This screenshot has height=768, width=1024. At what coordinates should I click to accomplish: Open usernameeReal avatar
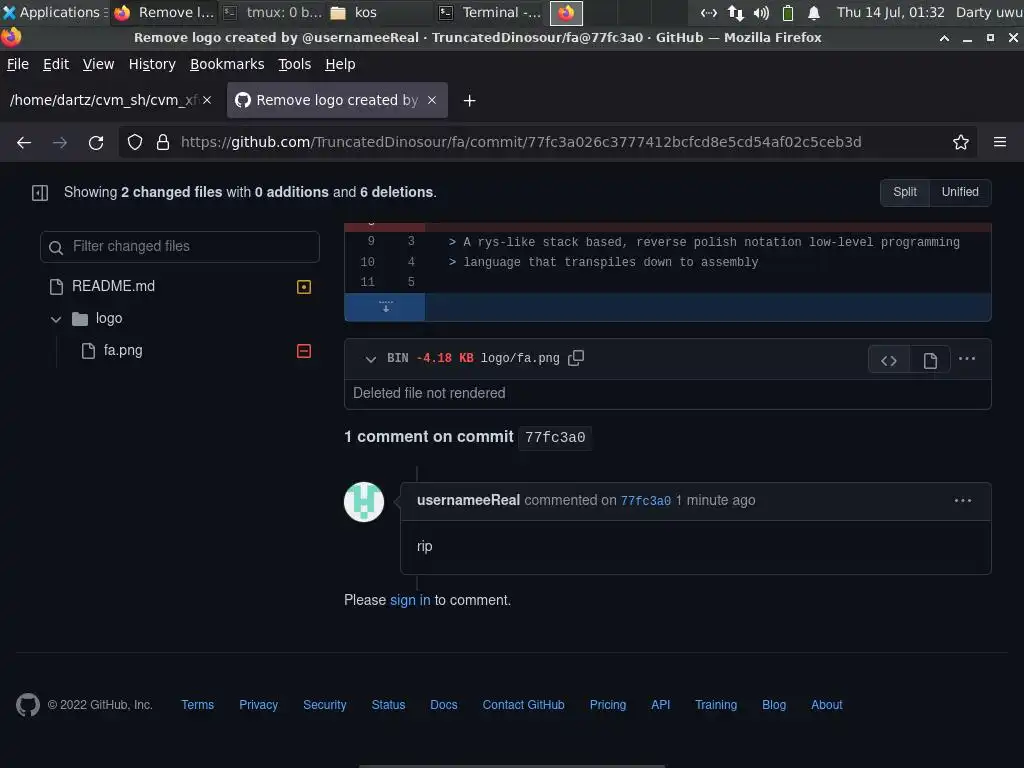pos(364,502)
